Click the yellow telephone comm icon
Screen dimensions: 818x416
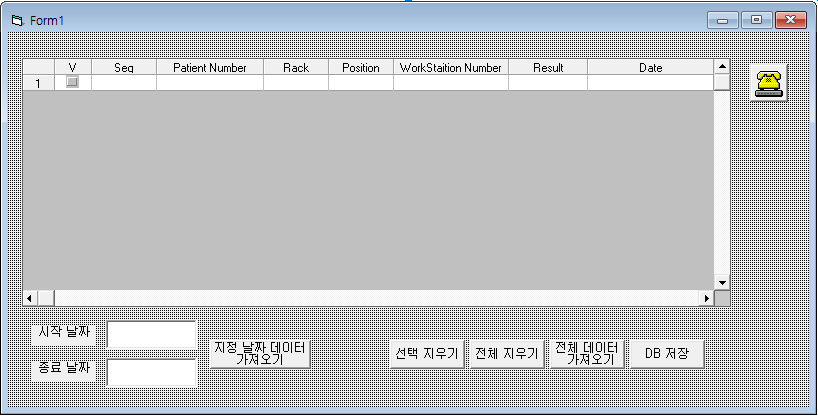pos(768,83)
